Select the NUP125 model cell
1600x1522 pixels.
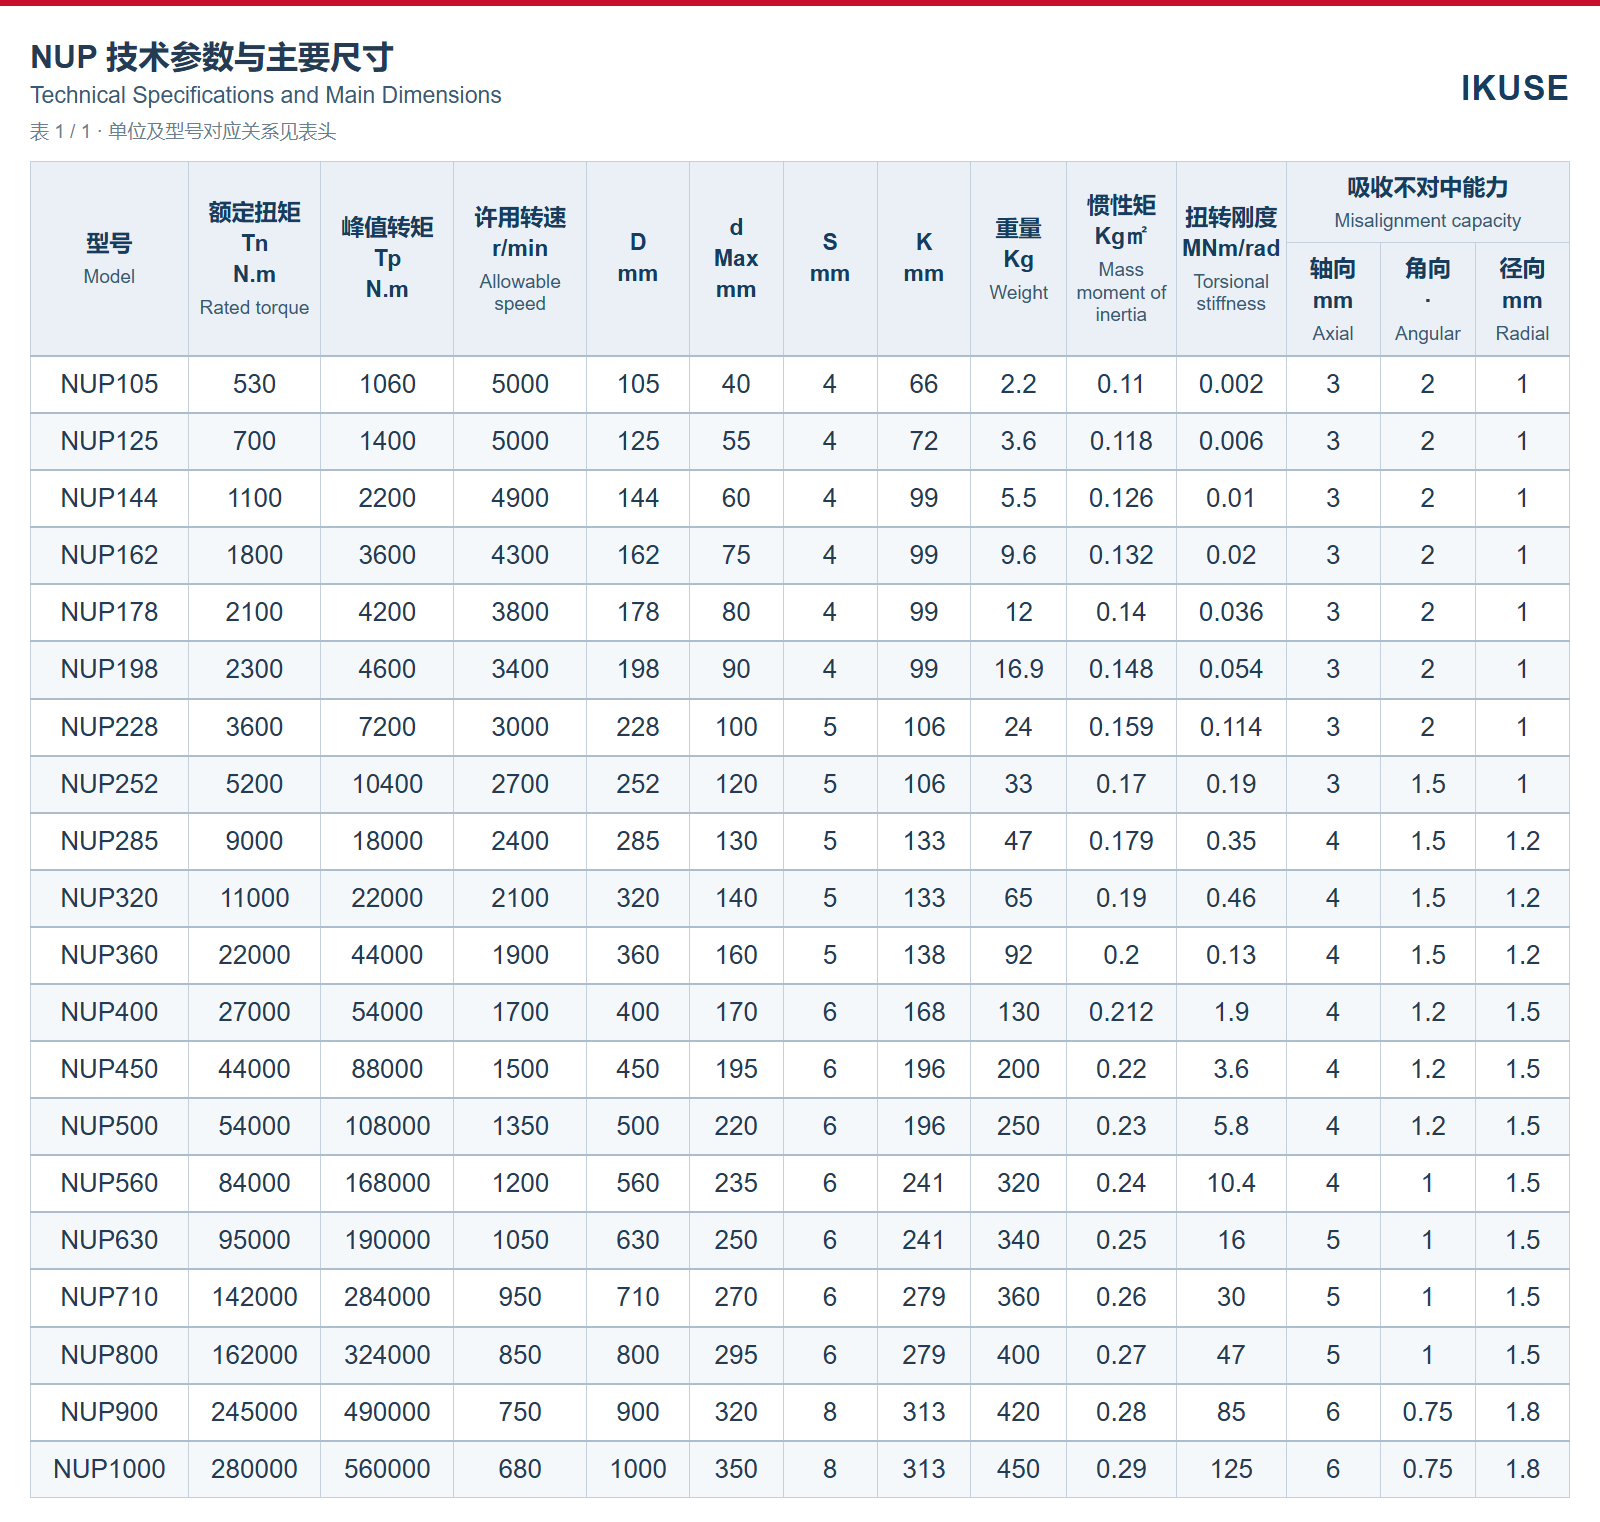(x=109, y=441)
